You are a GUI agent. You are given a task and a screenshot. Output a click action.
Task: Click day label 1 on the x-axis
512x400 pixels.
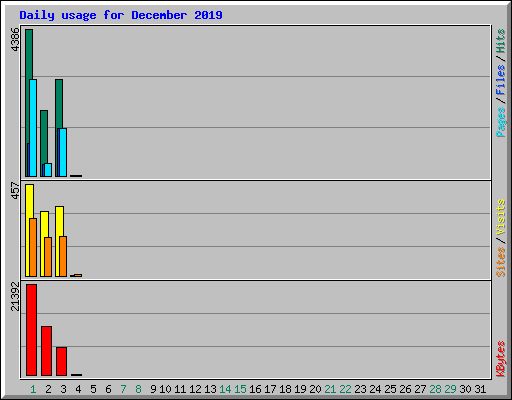[x=33, y=389]
